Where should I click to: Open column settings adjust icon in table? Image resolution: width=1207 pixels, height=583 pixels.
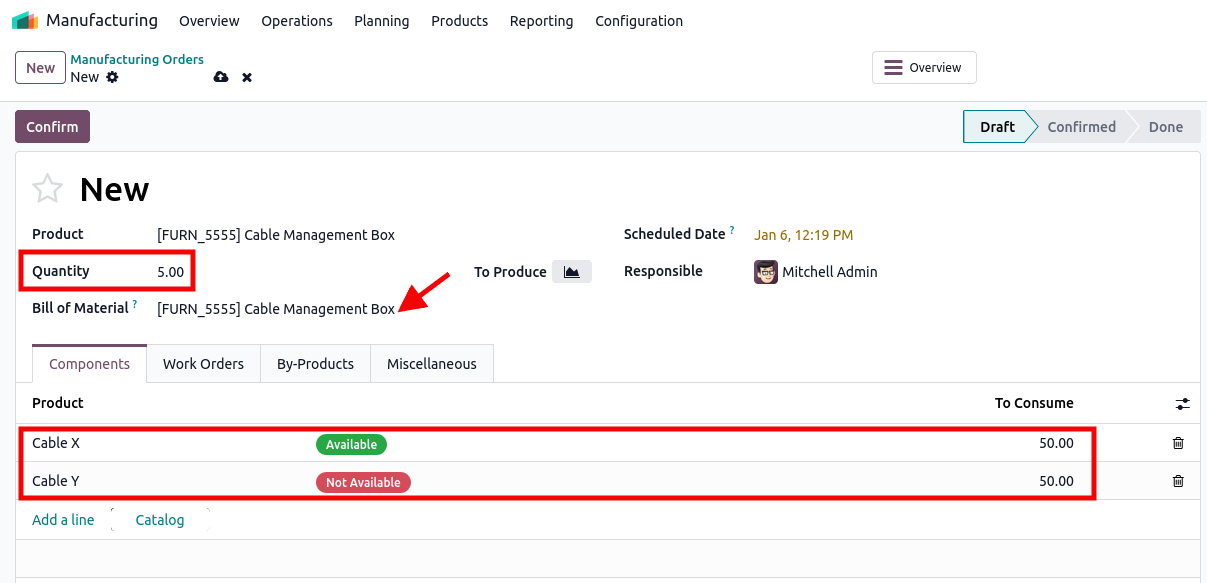1182,404
